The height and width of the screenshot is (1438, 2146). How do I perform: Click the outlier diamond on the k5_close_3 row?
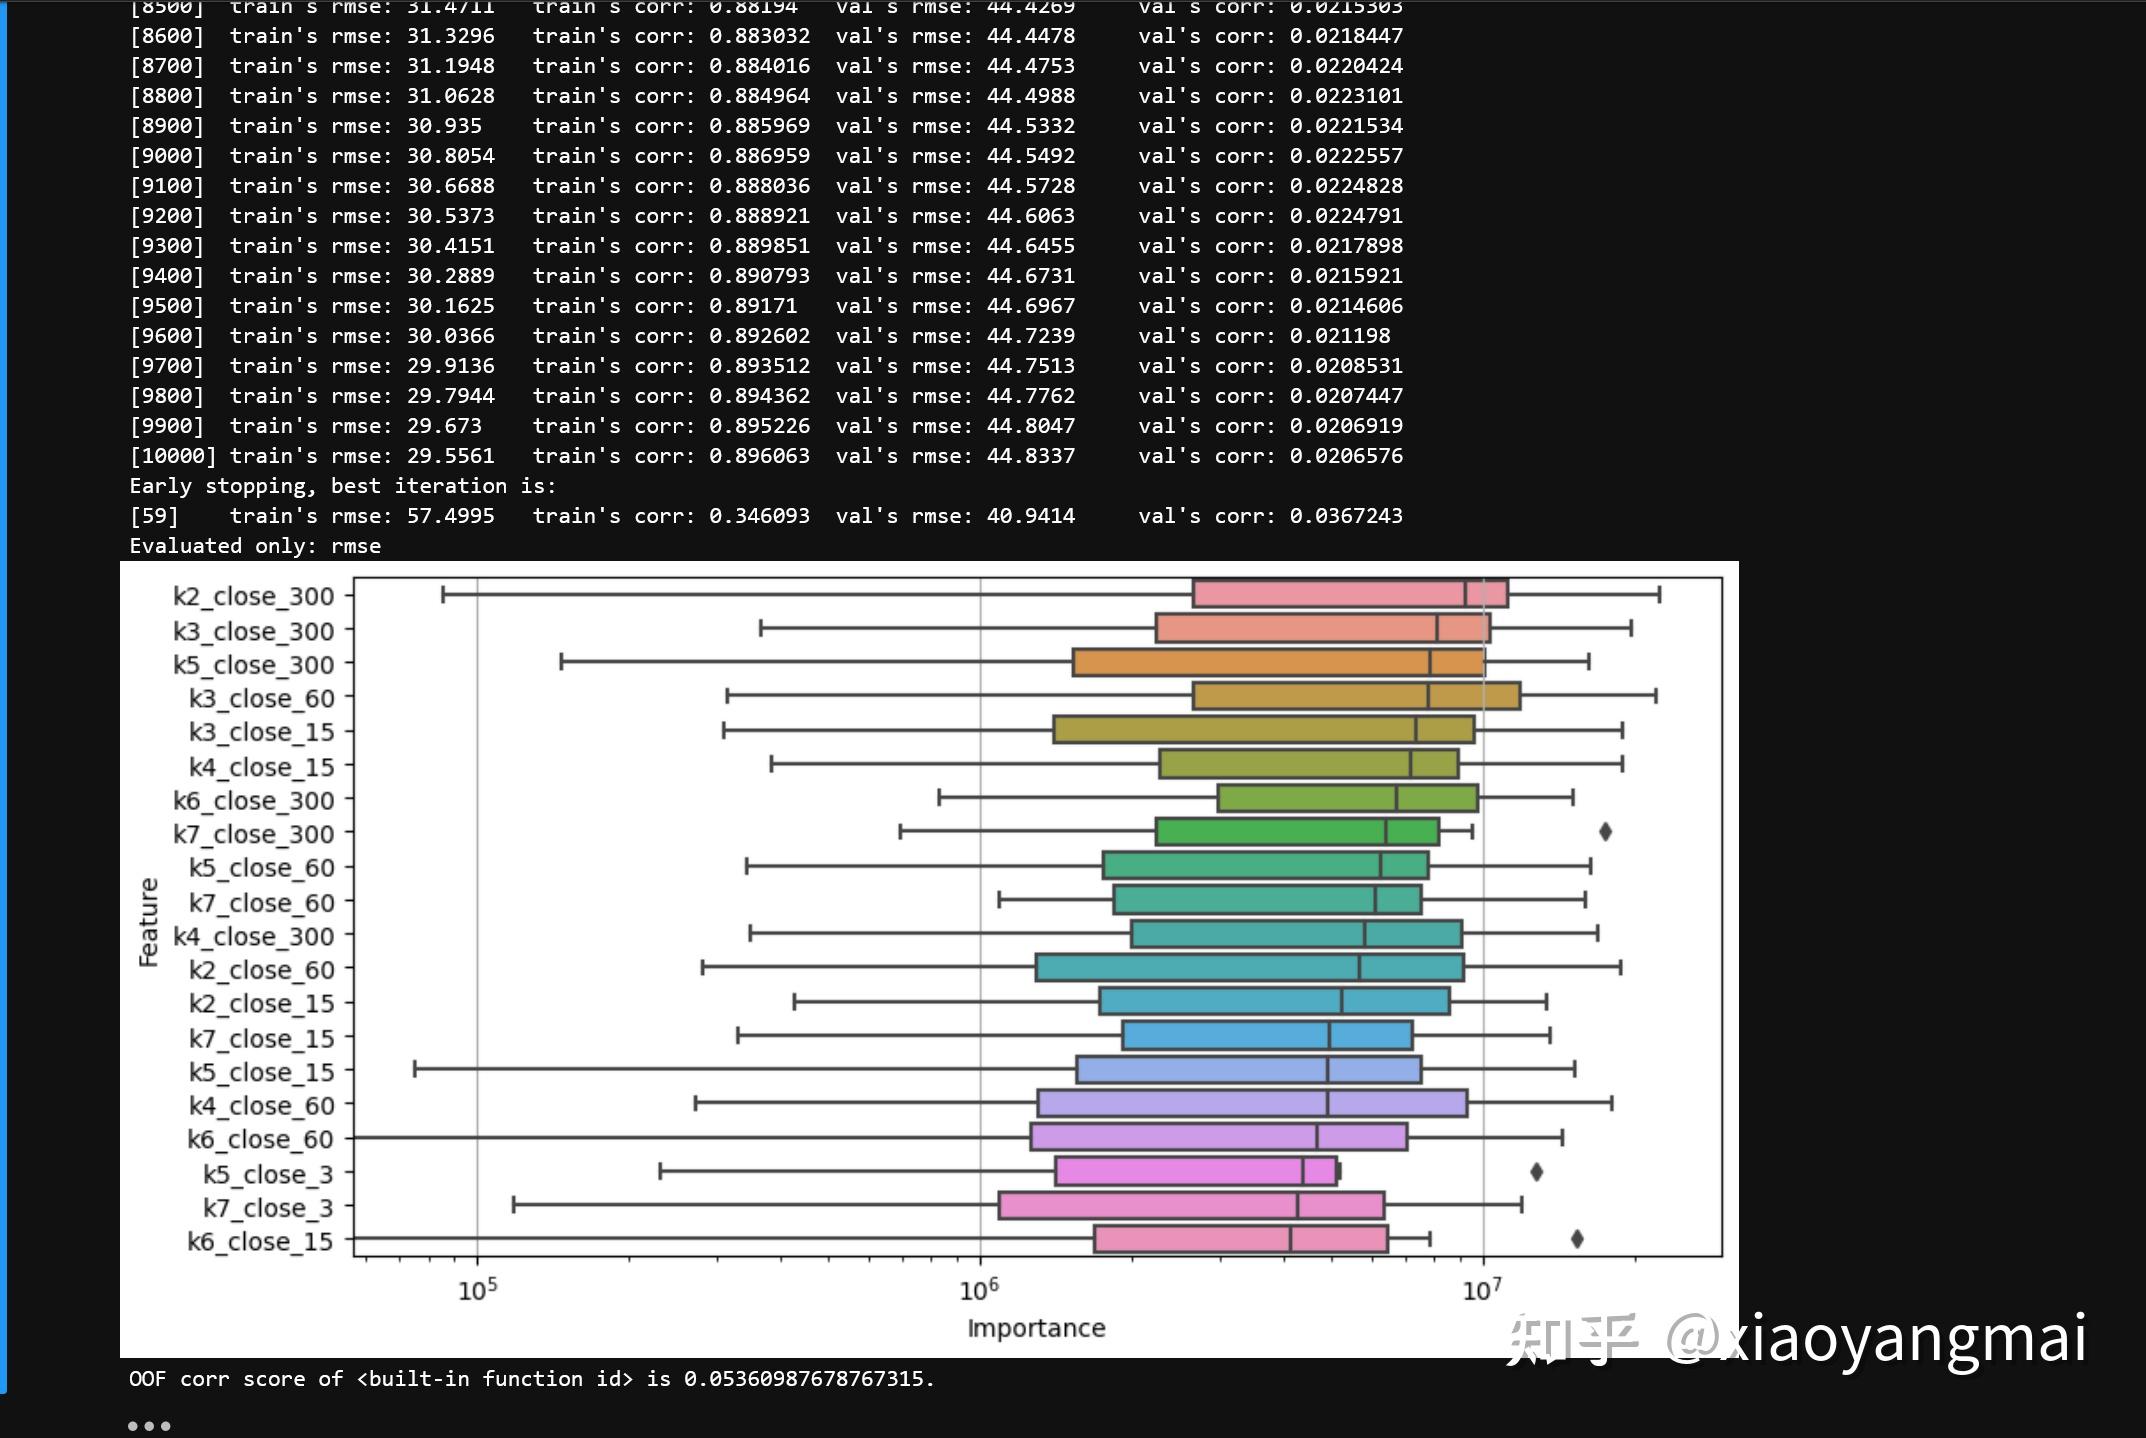[x=1536, y=1172]
